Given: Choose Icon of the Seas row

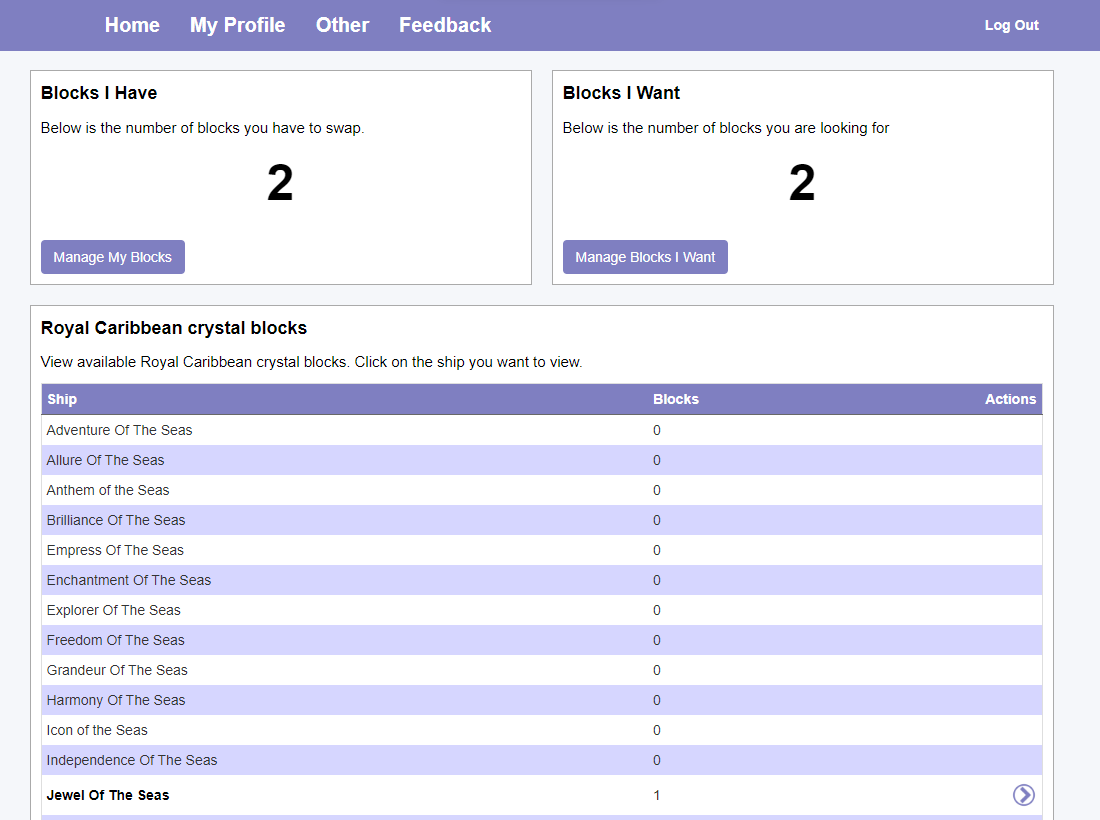Looking at the screenshot, I should (97, 730).
